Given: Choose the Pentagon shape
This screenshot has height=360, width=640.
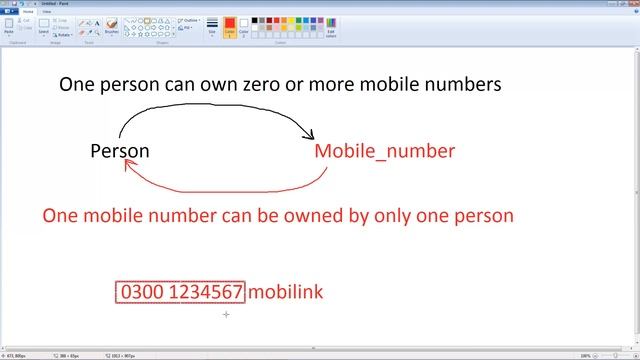Looking at the screenshot, I should point(140,28).
